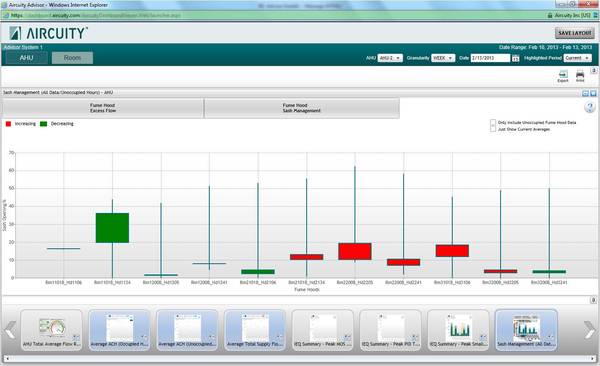
Task: Open IEQ Summary - Peak PID thumbnail
Action: click(390, 330)
